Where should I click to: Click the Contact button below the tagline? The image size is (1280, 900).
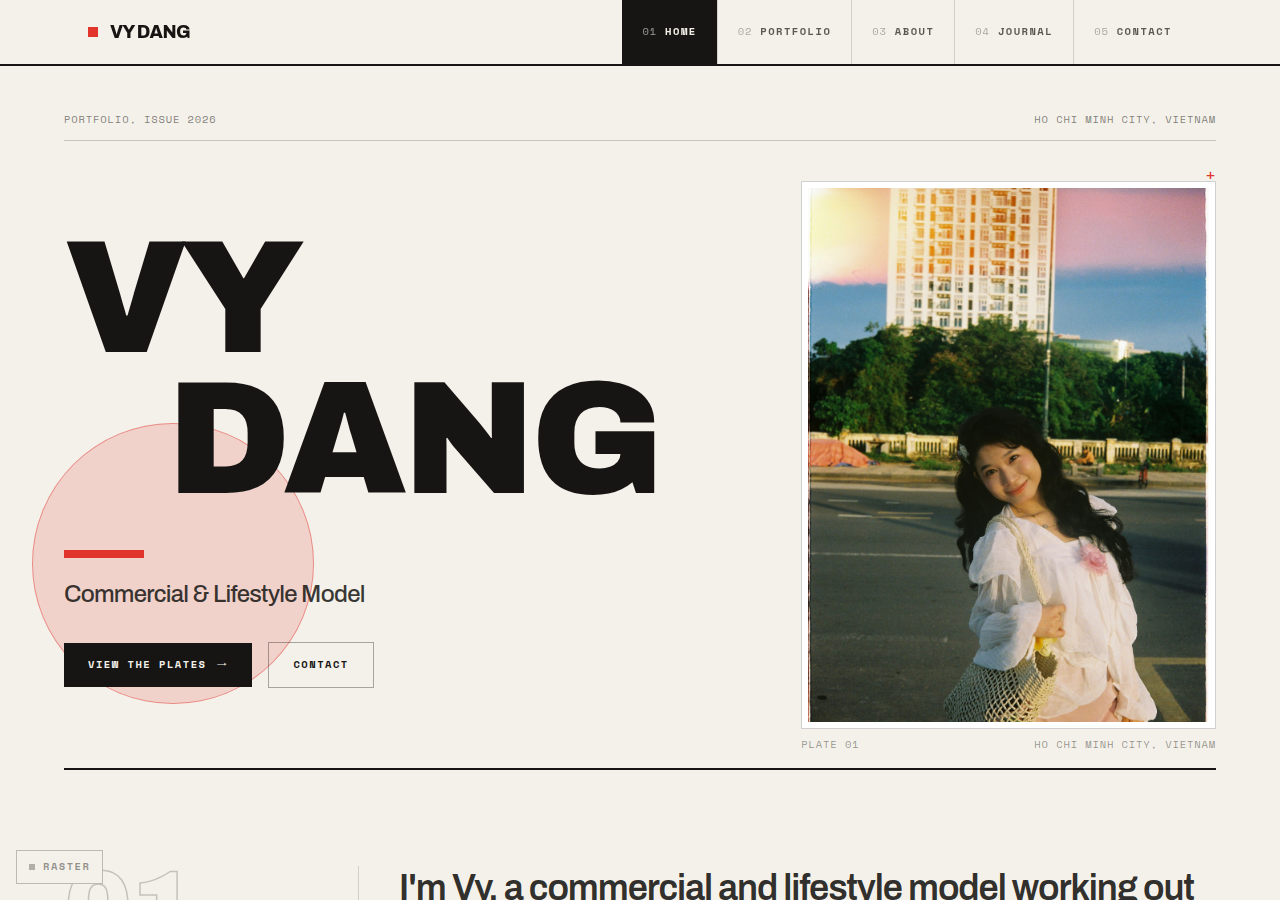click(321, 665)
